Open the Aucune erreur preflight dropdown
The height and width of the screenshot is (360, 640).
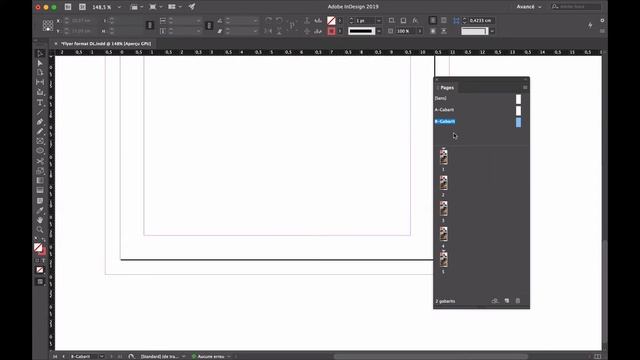click(x=229, y=356)
